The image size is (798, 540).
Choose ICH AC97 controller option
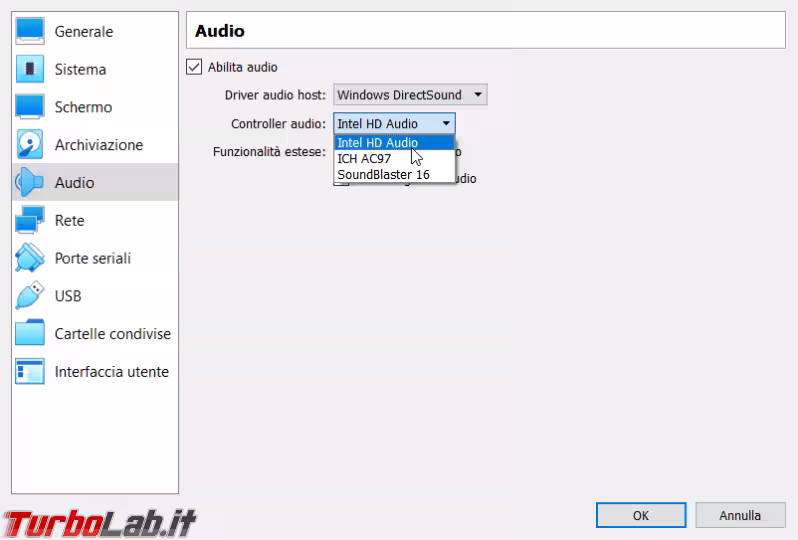click(394, 158)
